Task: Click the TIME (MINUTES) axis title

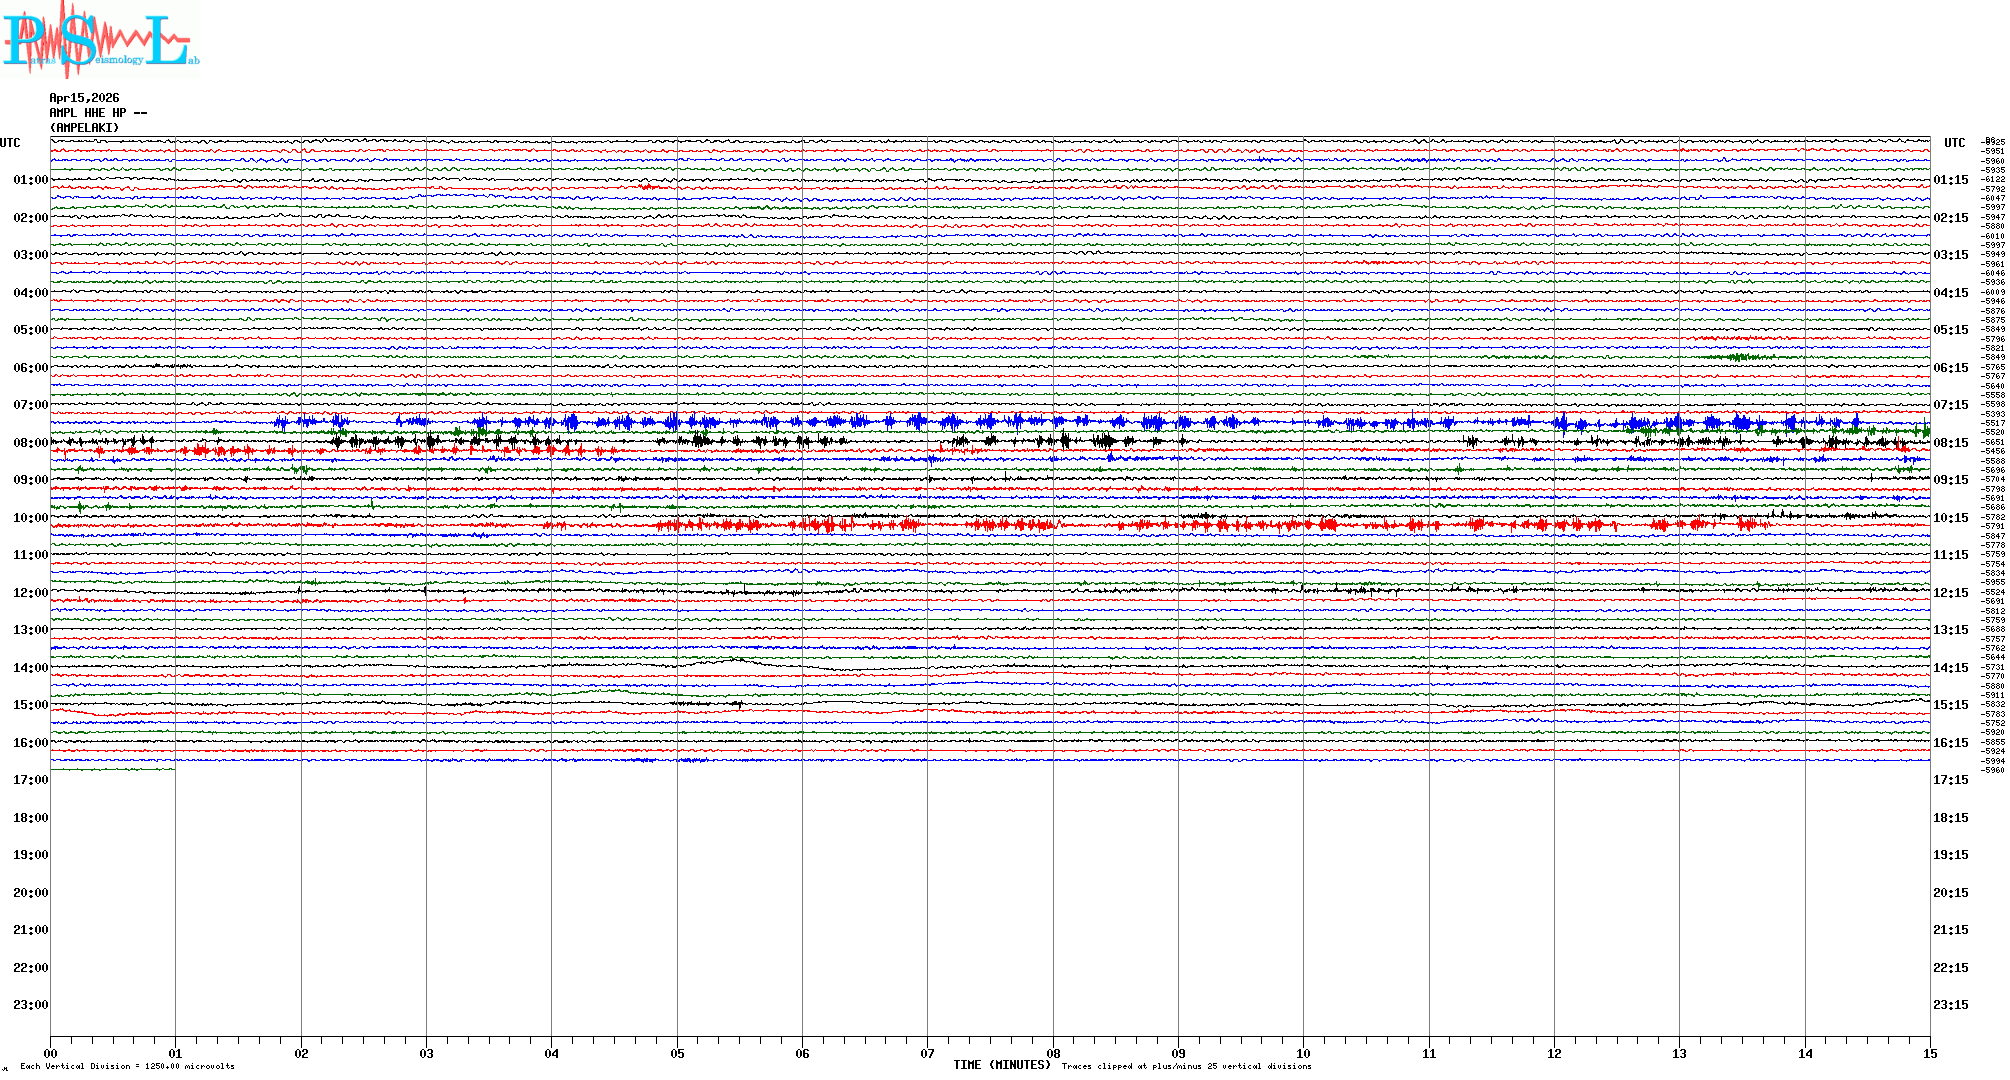Action: click(1001, 1065)
